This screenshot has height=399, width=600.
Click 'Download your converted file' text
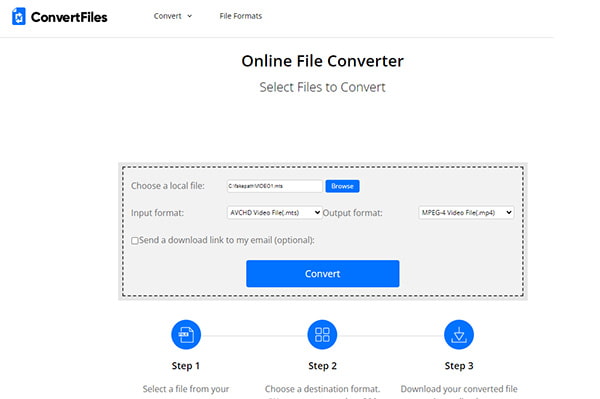coord(459,389)
